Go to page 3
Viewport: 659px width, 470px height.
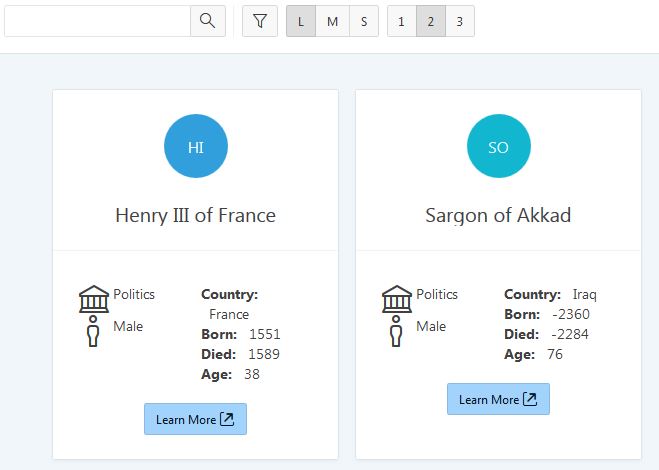coord(460,21)
